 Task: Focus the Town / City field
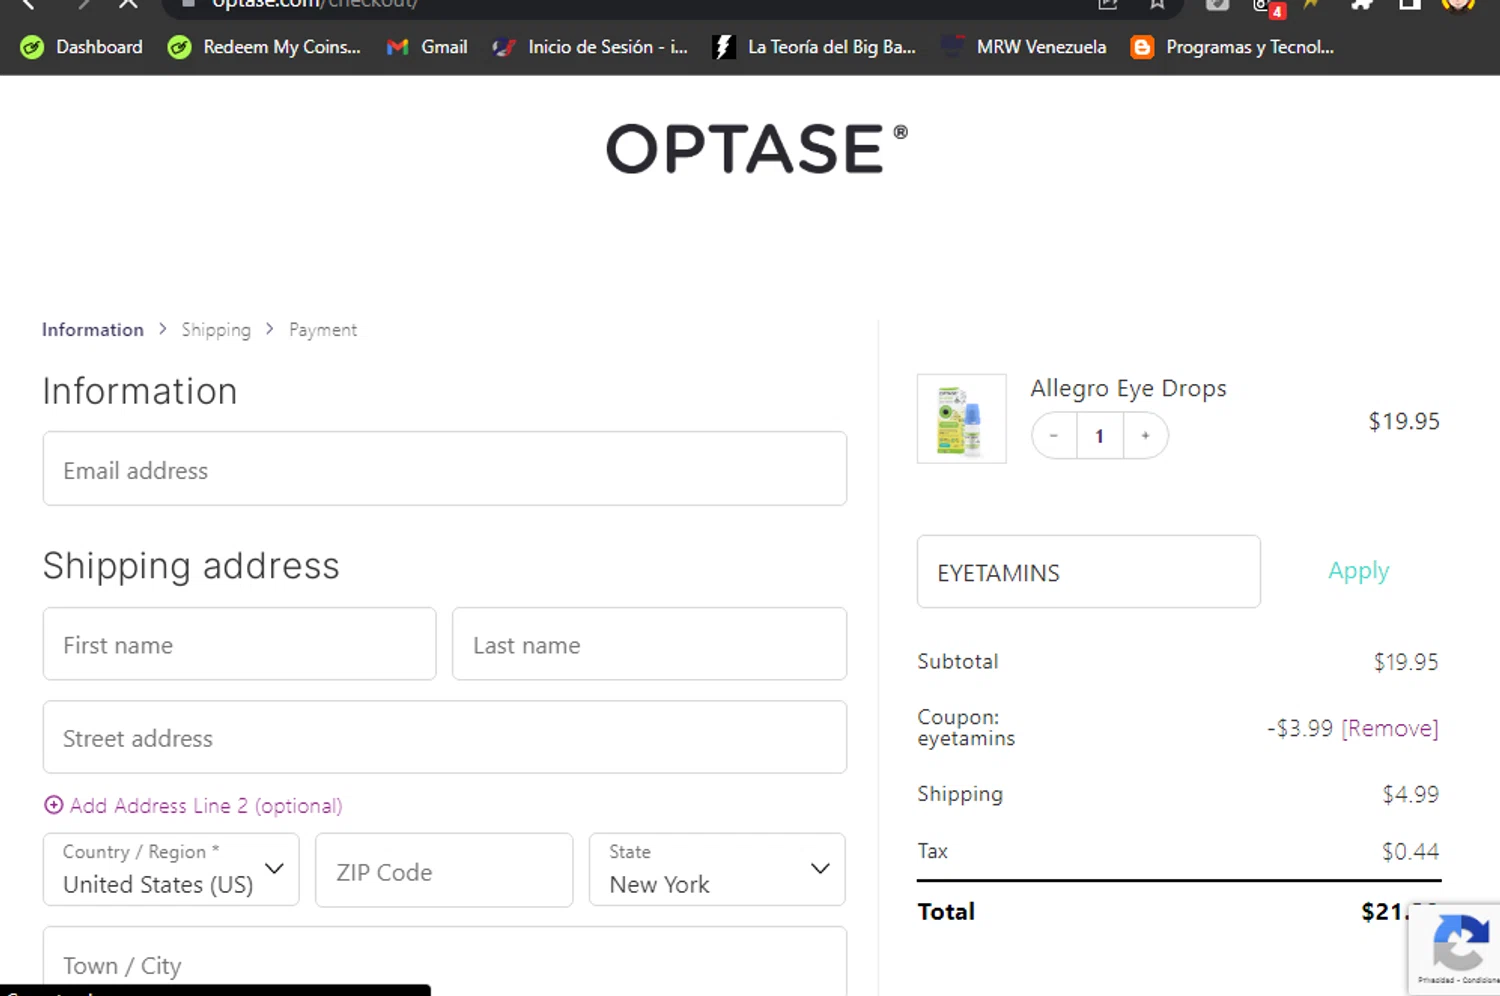[445, 962]
